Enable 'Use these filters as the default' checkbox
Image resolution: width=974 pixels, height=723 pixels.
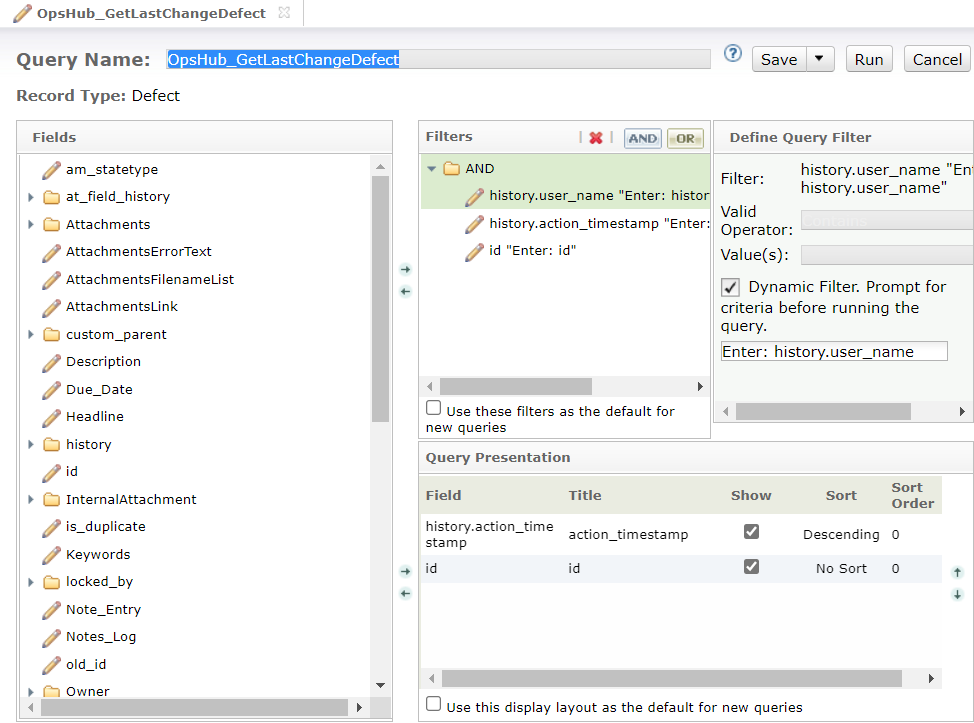tap(433, 408)
